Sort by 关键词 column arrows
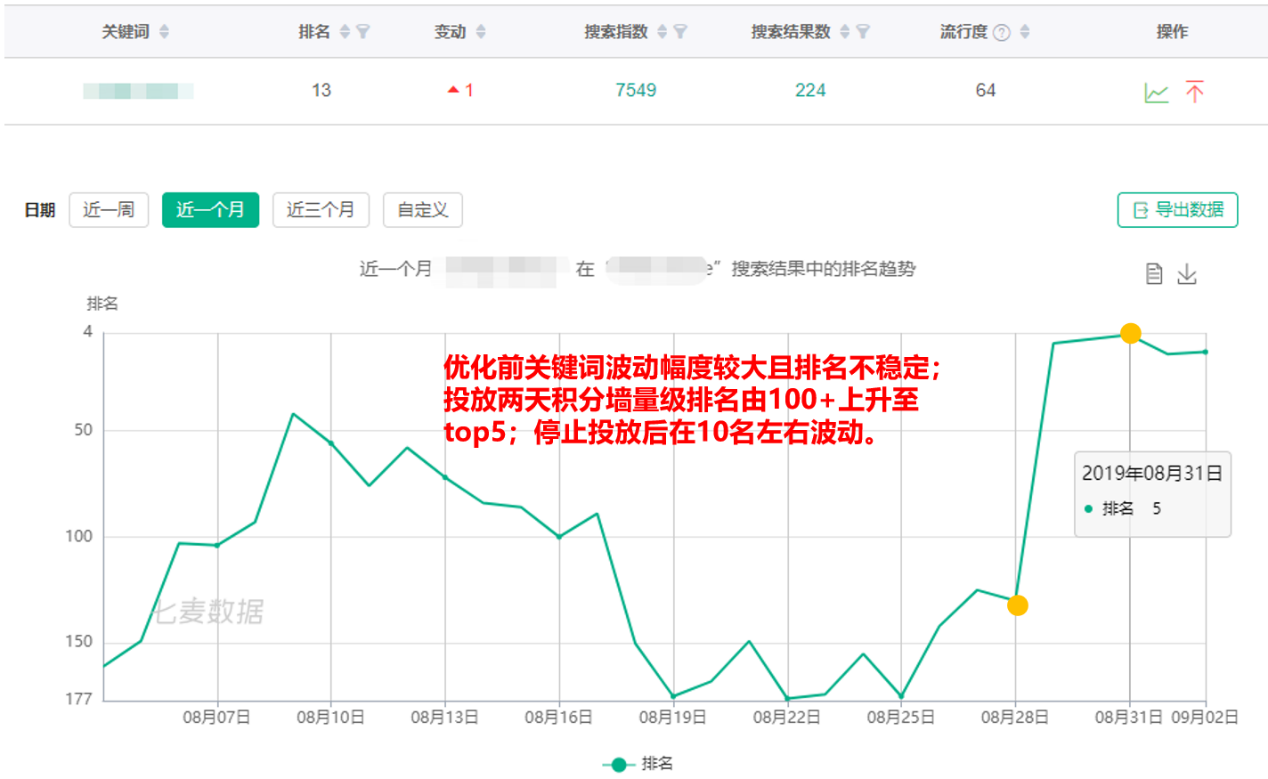 click(x=164, y=32)
